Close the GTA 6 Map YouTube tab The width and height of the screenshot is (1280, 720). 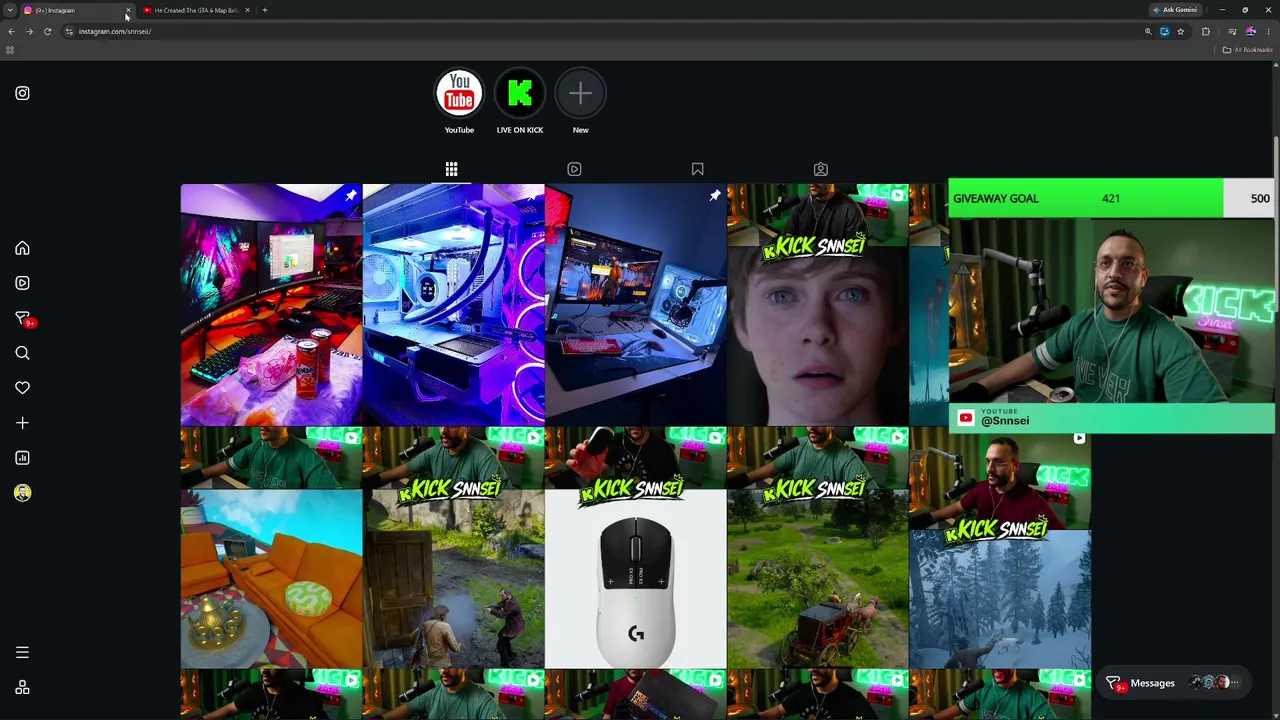(x=247, y=10)
